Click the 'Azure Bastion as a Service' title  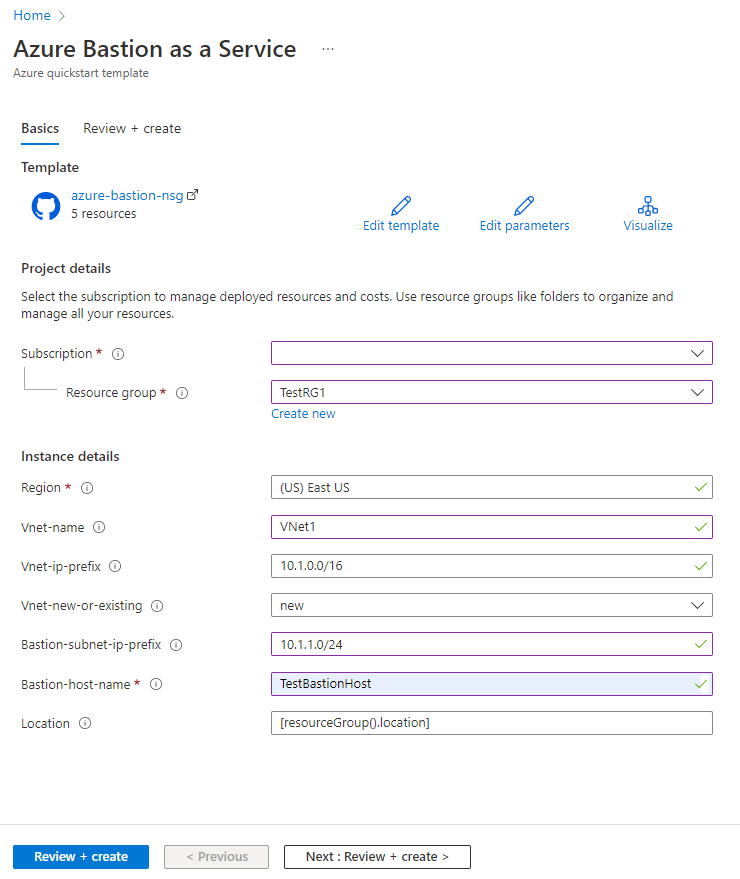point(155,49)
